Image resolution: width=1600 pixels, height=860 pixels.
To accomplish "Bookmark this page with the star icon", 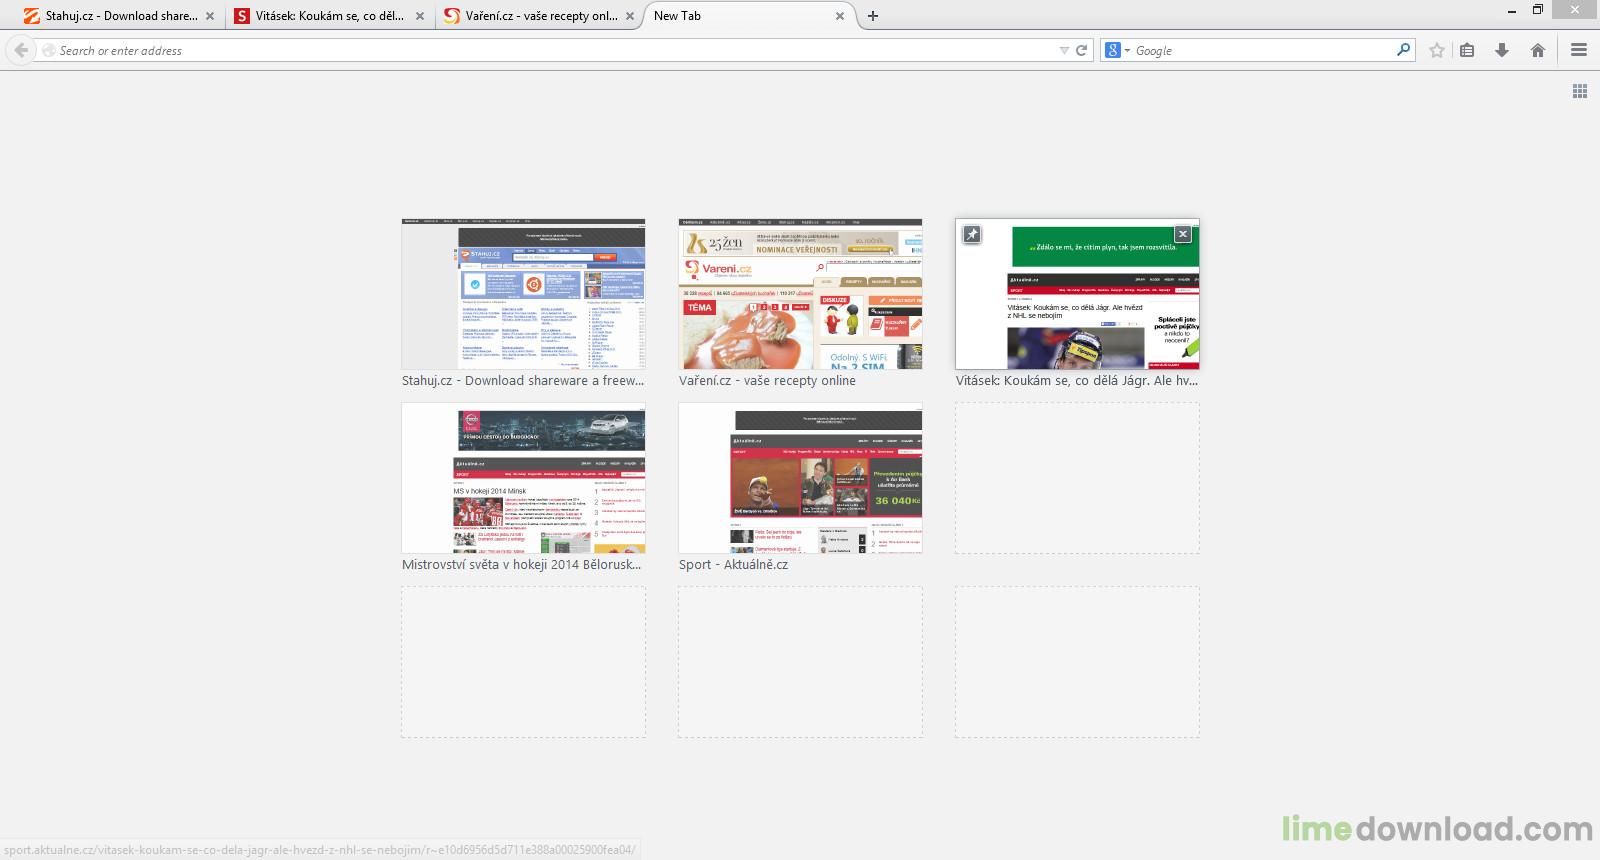I will pos(1437,50).
